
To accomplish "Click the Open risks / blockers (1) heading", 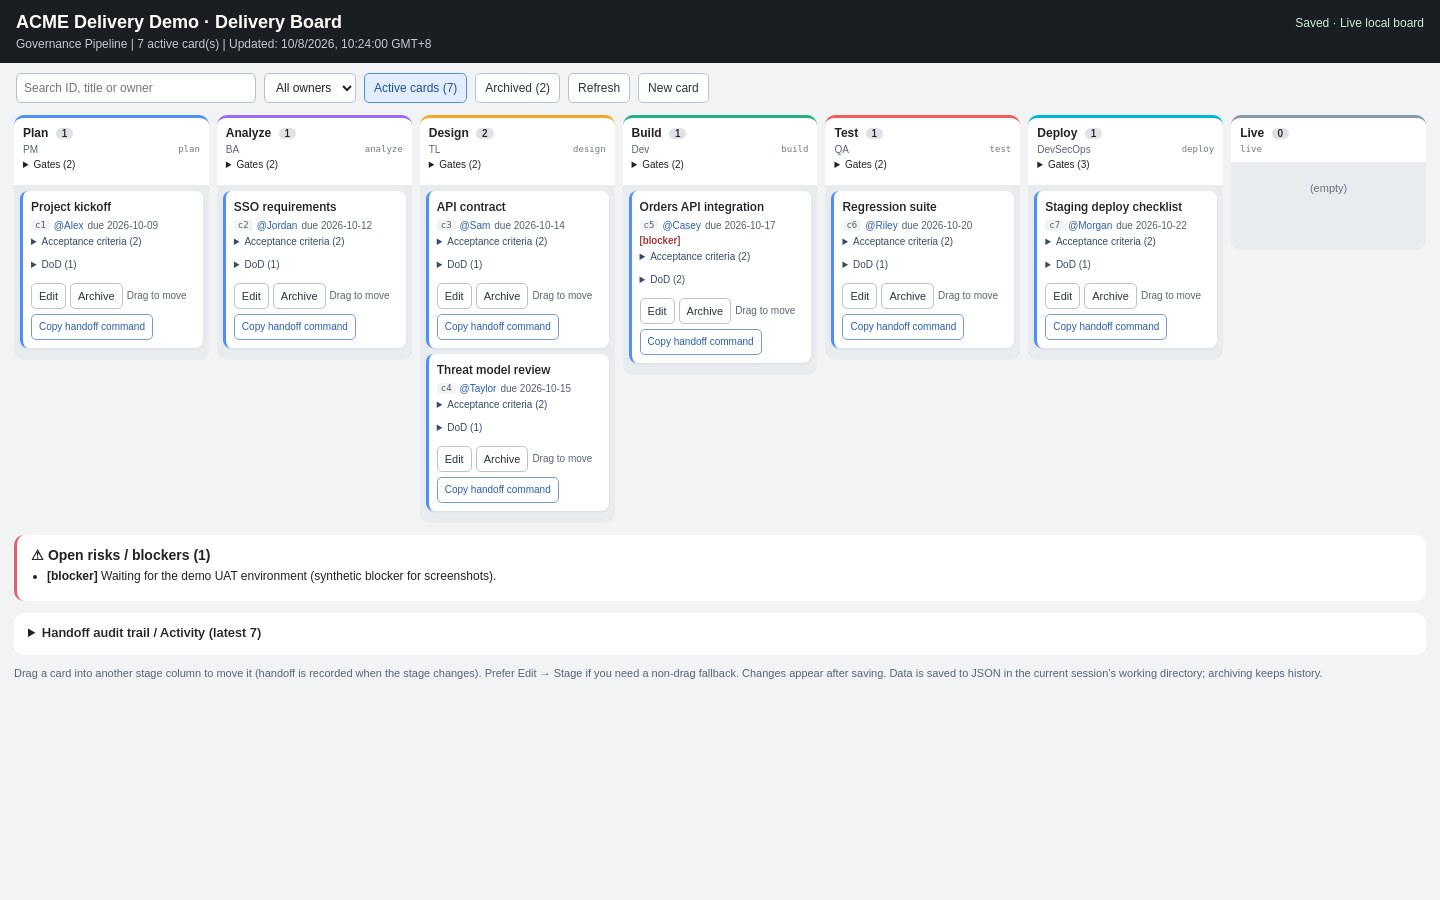I will coord(121,555).
